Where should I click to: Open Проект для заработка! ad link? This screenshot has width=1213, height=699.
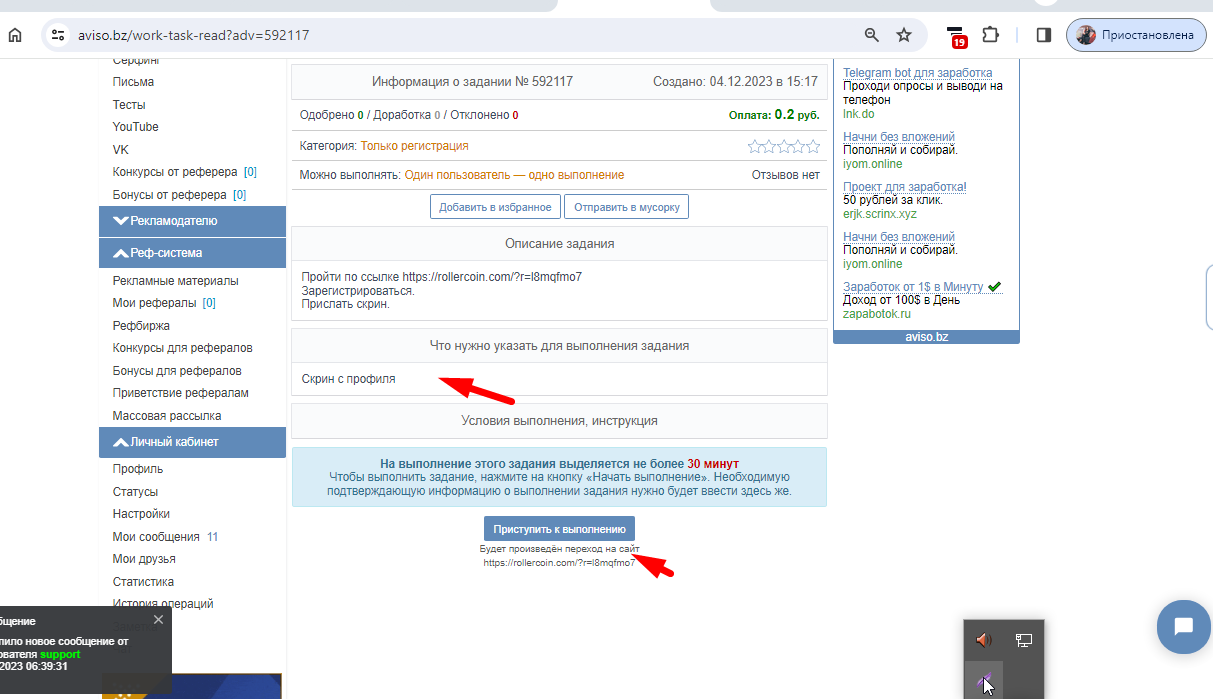pos(905,187)
